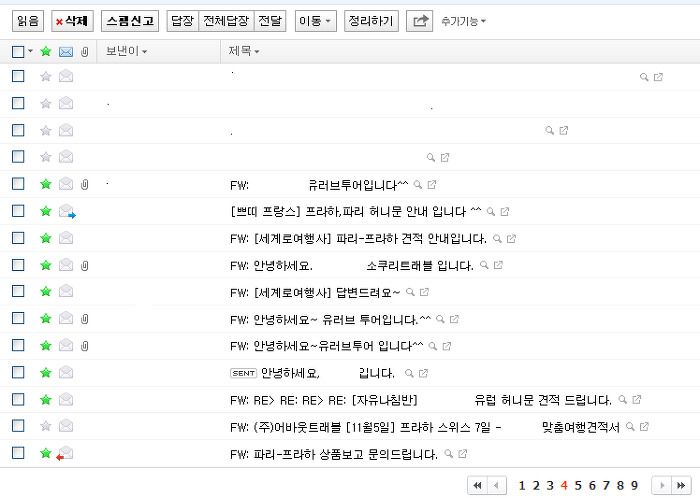Viewport: 700px width, 498px height.
Task: Open [쁘띠 프랑스] mail in new window icon
Action: 505,212
